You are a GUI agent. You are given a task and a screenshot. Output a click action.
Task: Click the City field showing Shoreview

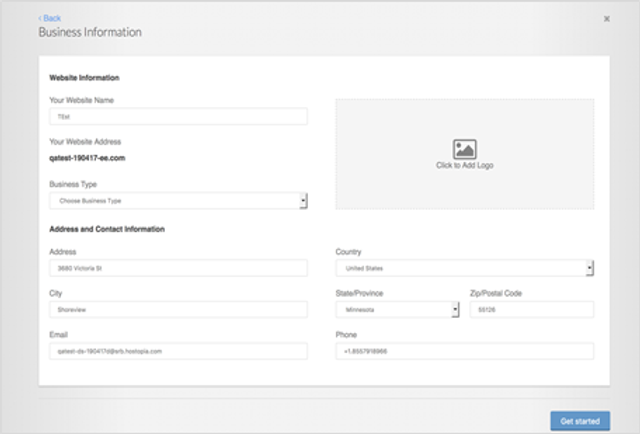click(x=178, y=309)
